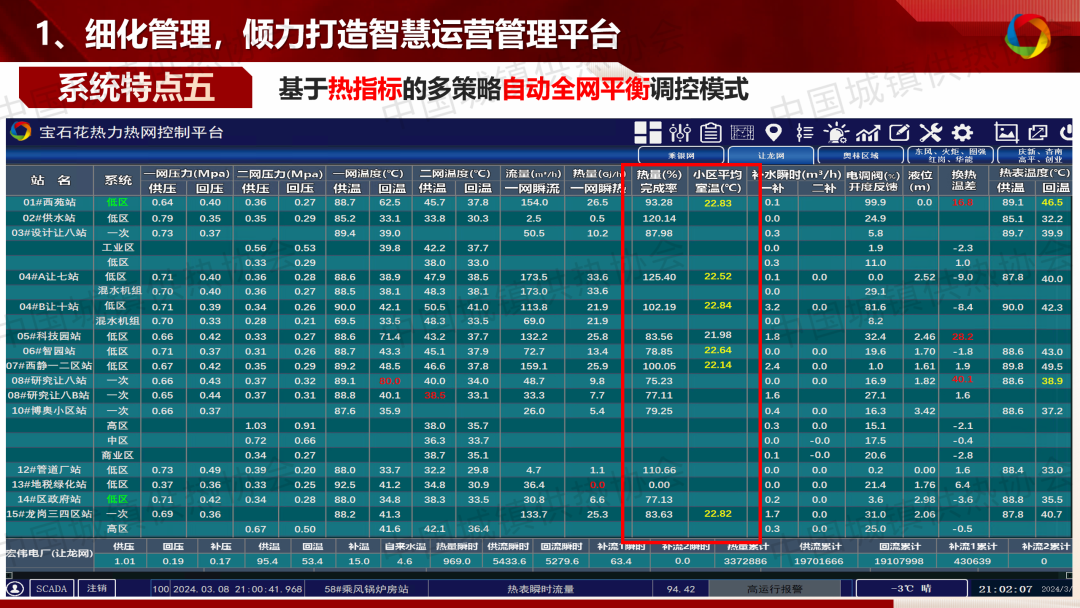The height and width of the screenshot is (608, 1080).
Task: Click the sliders adjustment icon in toolbar
Action: tap(680, 132)
